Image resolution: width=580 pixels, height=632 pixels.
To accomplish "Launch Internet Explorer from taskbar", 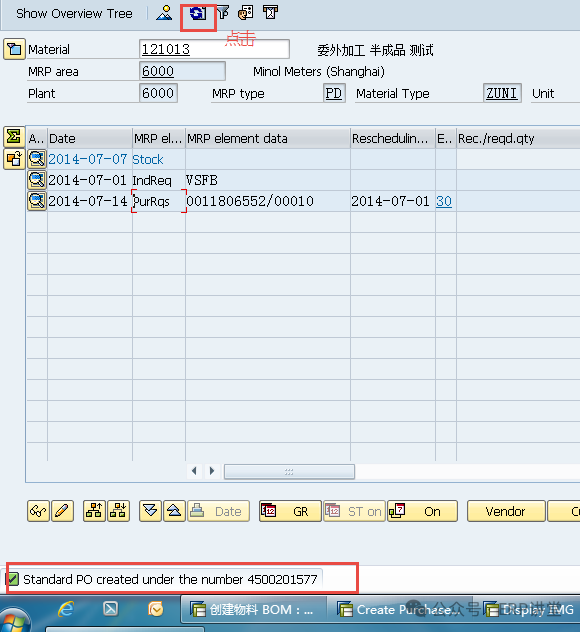I will tap(66, 609).
